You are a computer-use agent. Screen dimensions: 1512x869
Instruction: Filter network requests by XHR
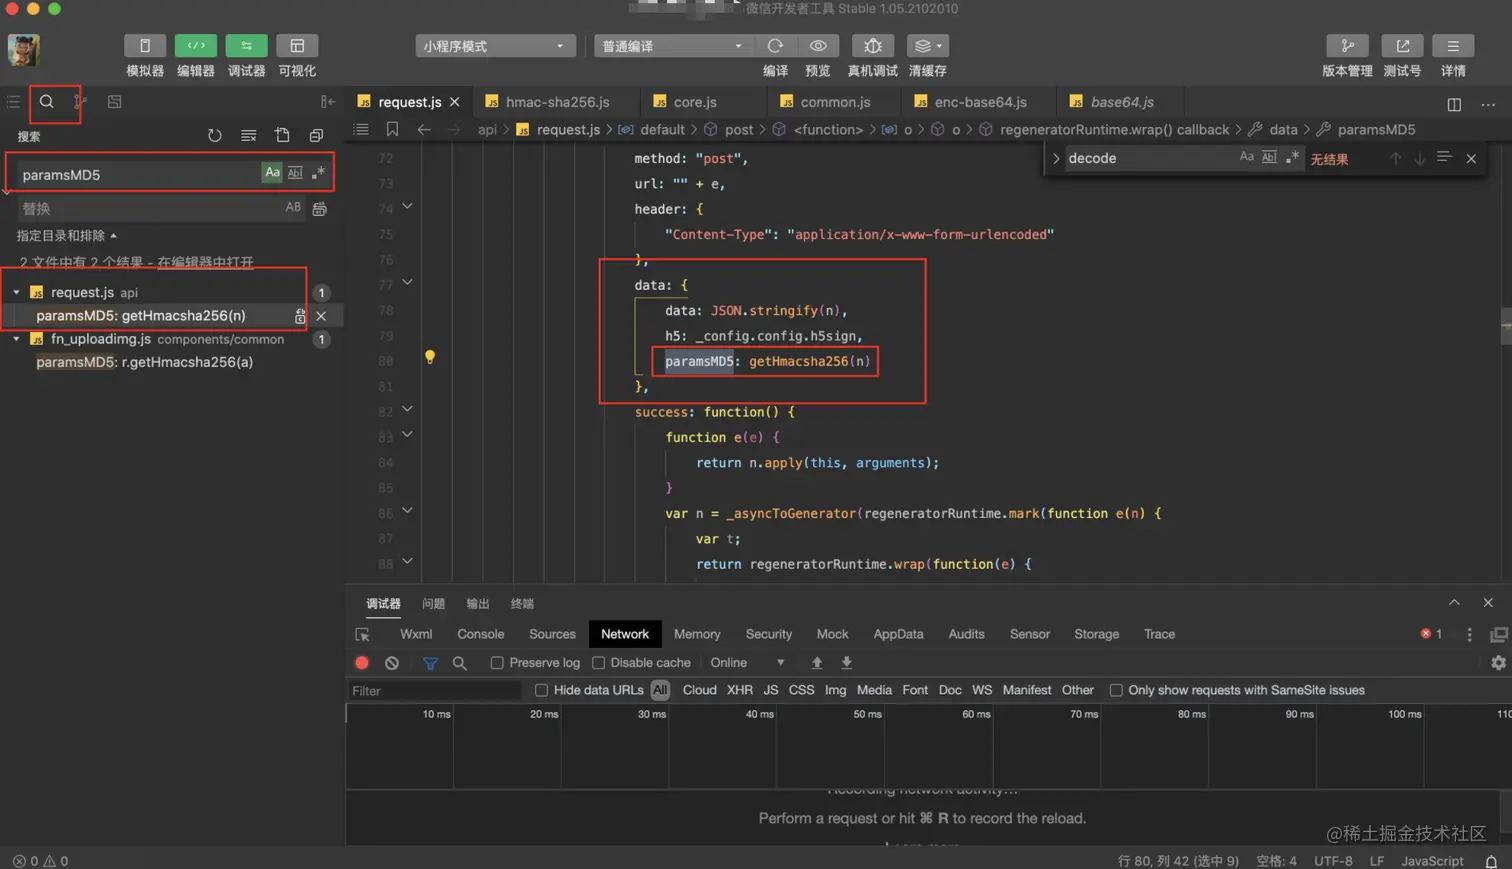[740, 690]
